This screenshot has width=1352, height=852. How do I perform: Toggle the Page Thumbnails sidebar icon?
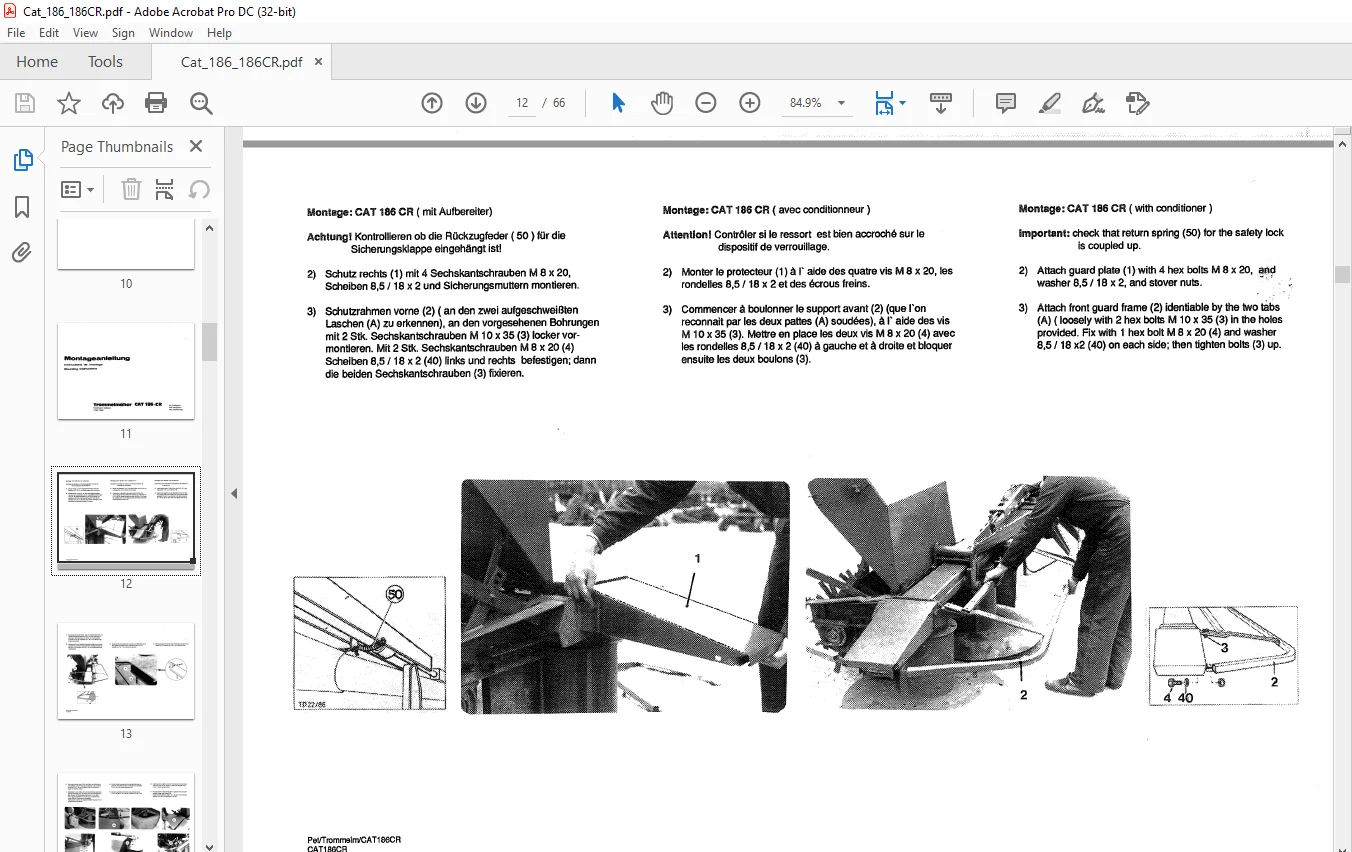[x=22, y=160]
